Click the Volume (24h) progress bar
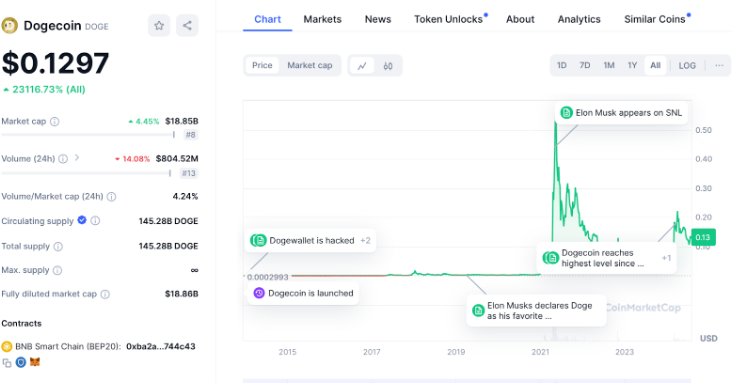The height and width of the screenshot is (383, 732). point(86,173)
